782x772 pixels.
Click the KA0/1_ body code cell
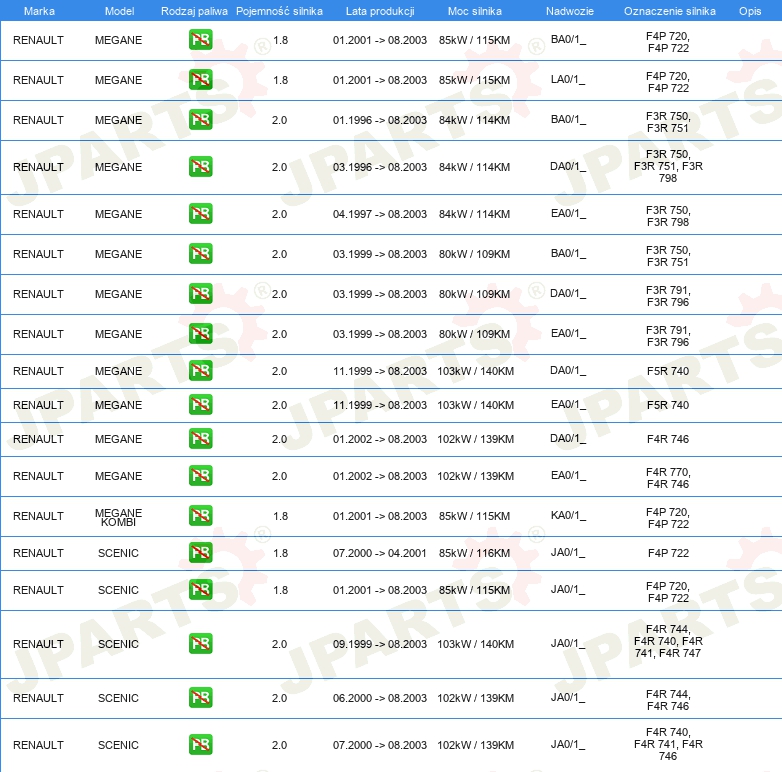point(568,516)
